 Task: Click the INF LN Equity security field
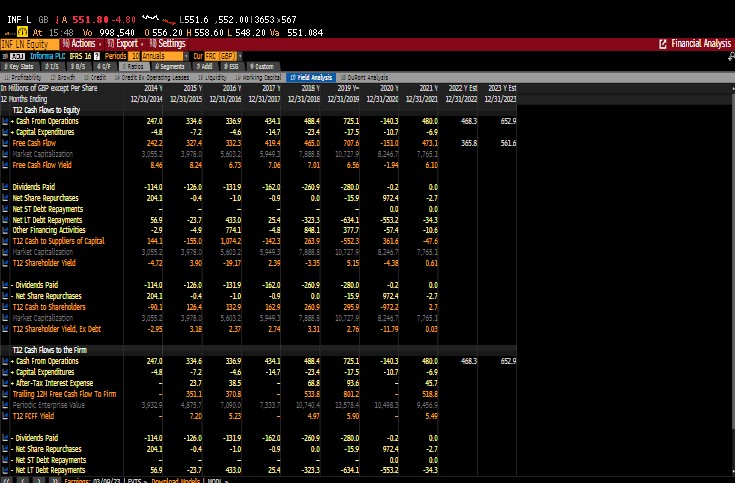tap(26, 44)
